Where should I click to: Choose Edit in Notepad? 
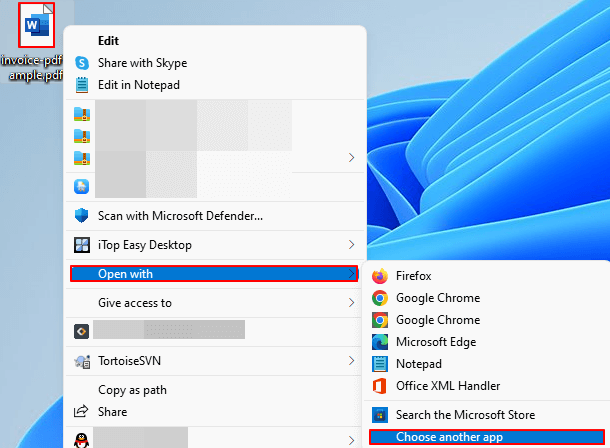click(216, 85)
